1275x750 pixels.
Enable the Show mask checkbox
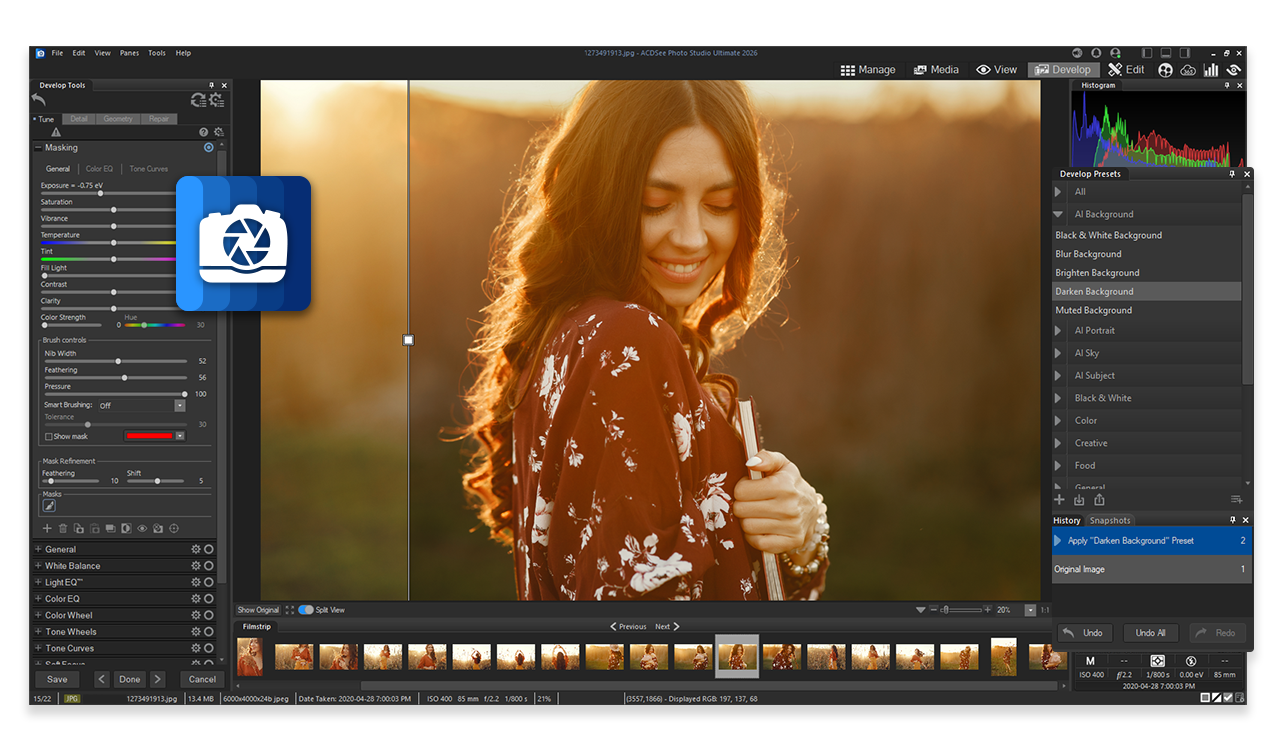click(48, 437)
